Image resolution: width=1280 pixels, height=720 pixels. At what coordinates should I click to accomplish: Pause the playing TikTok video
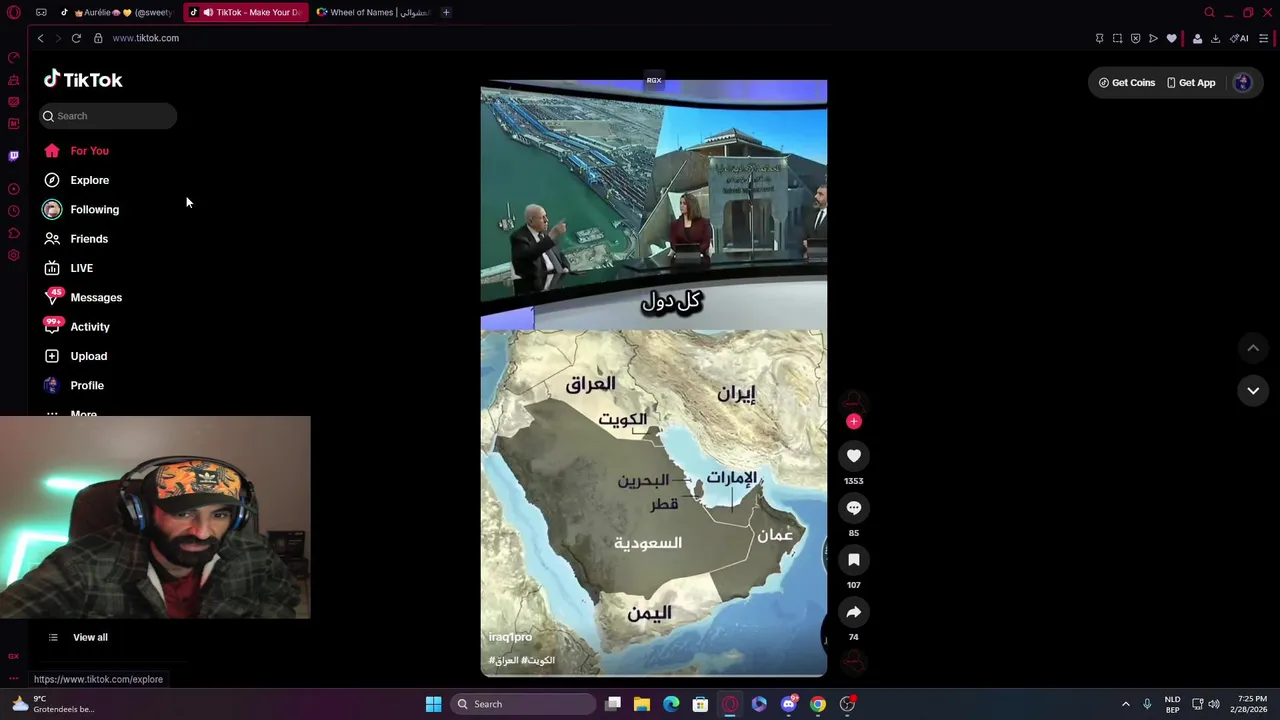tap(654, 378)
